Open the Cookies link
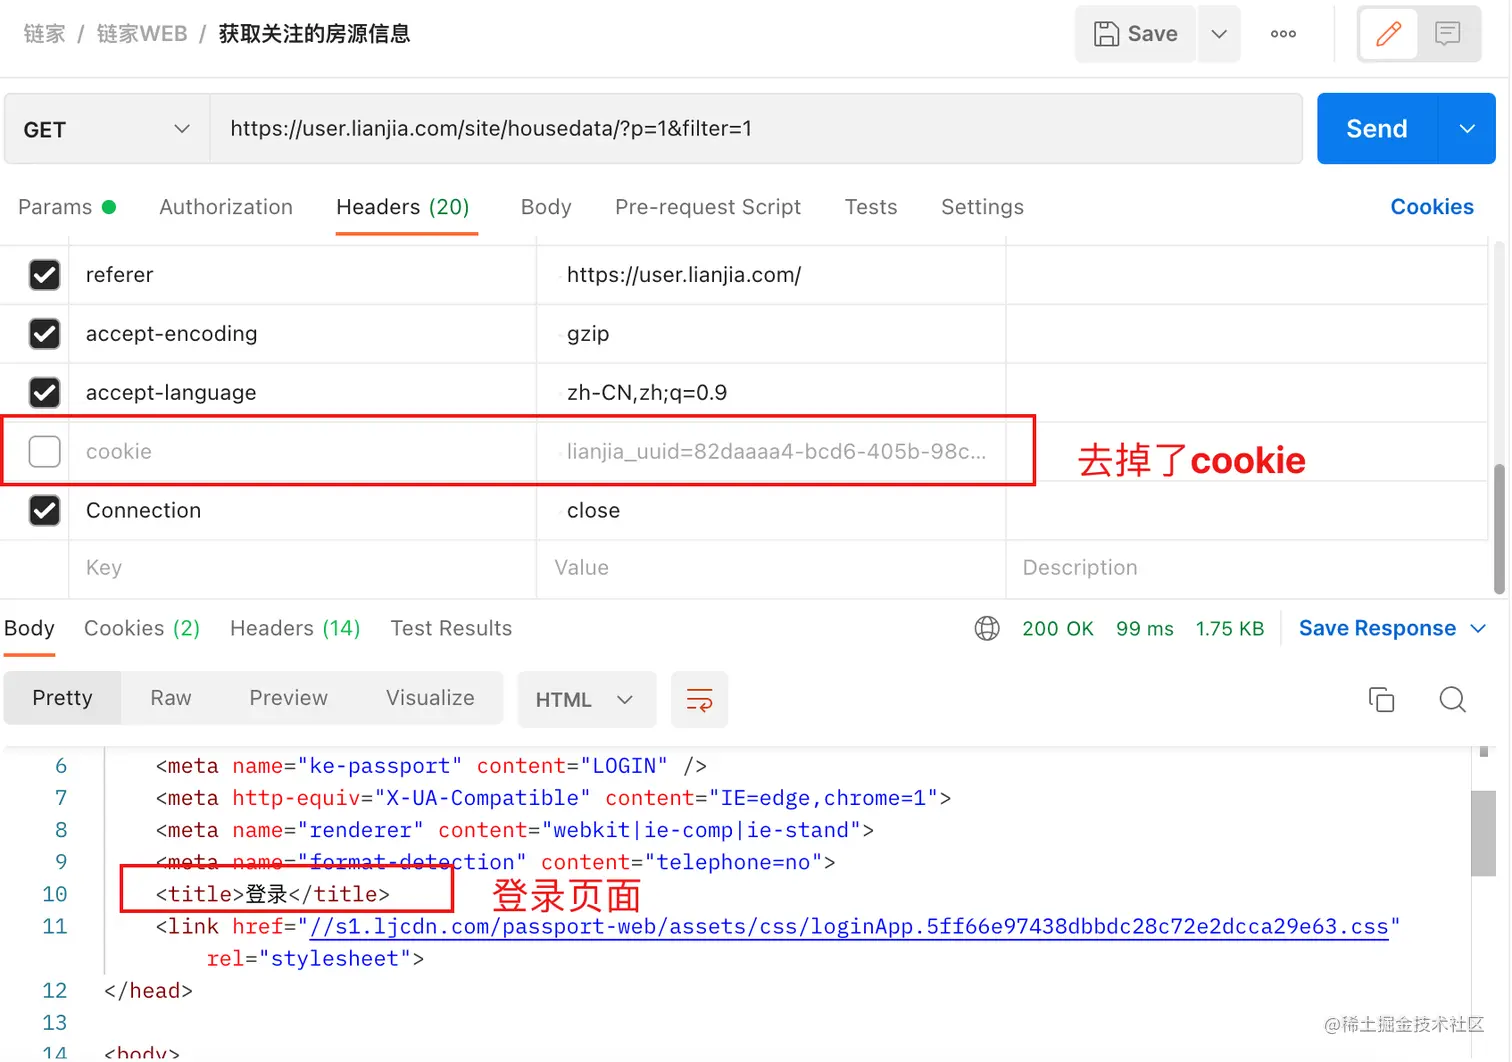 click(x=1432, y=207)
